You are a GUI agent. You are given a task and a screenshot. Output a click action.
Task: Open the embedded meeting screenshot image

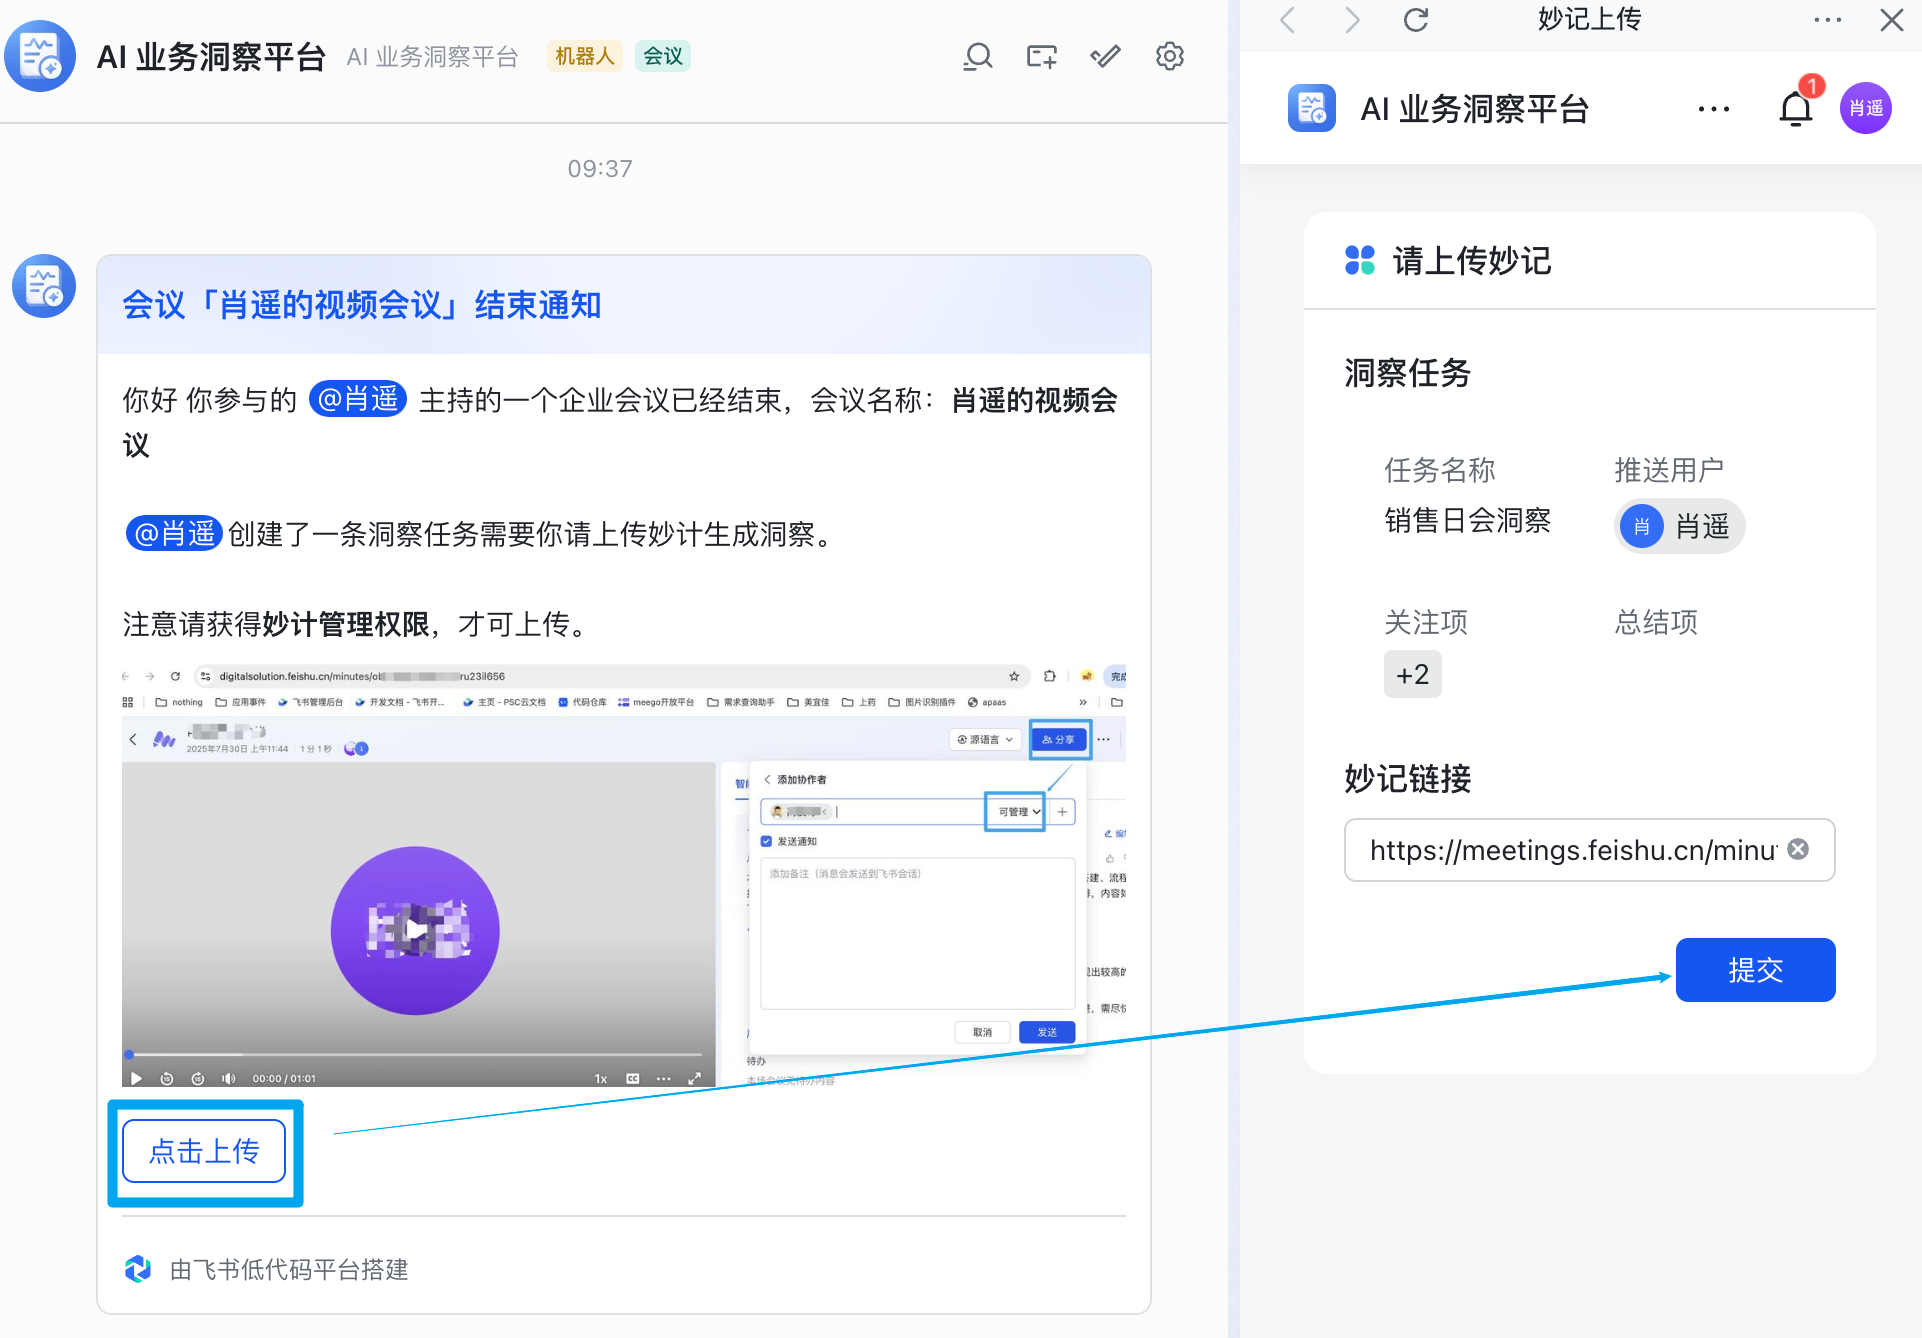click(623, 875)
